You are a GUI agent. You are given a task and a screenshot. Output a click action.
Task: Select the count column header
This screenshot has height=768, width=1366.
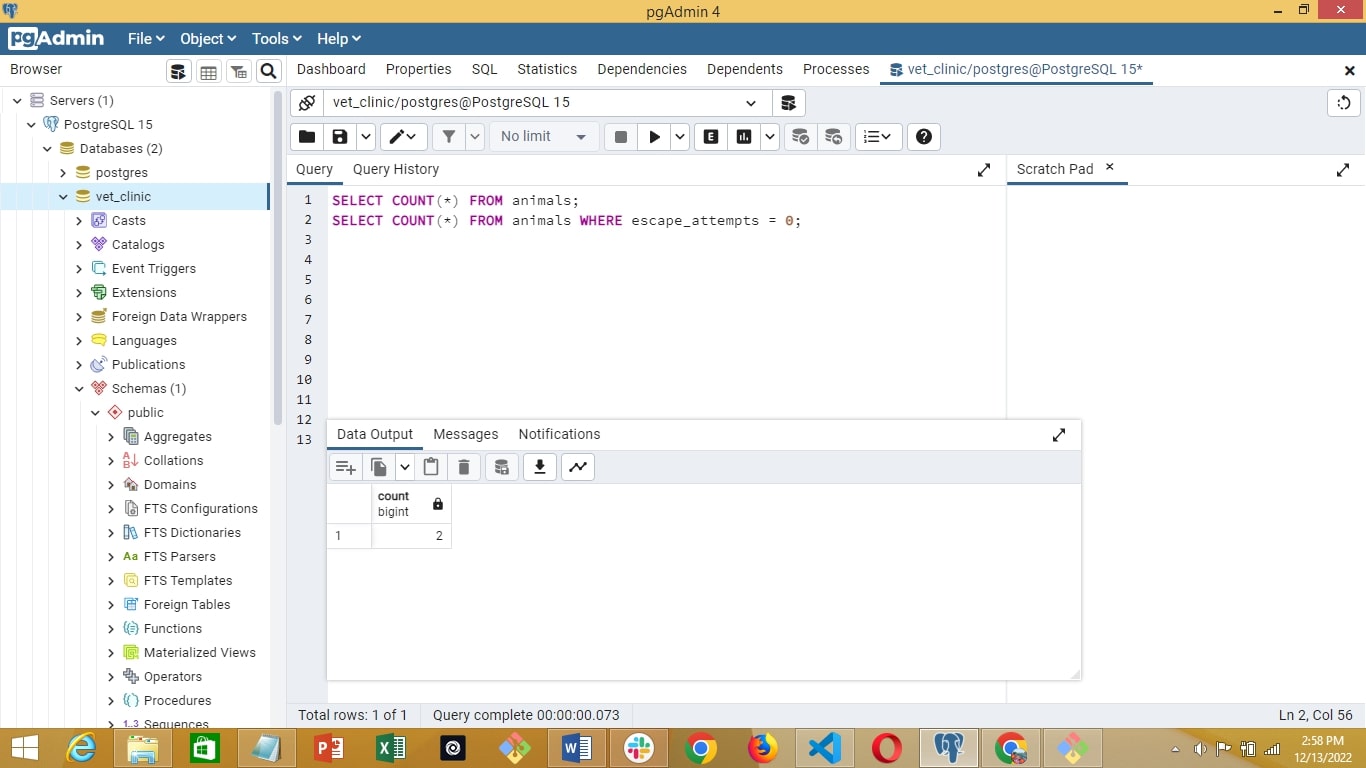tap(411, 504)
